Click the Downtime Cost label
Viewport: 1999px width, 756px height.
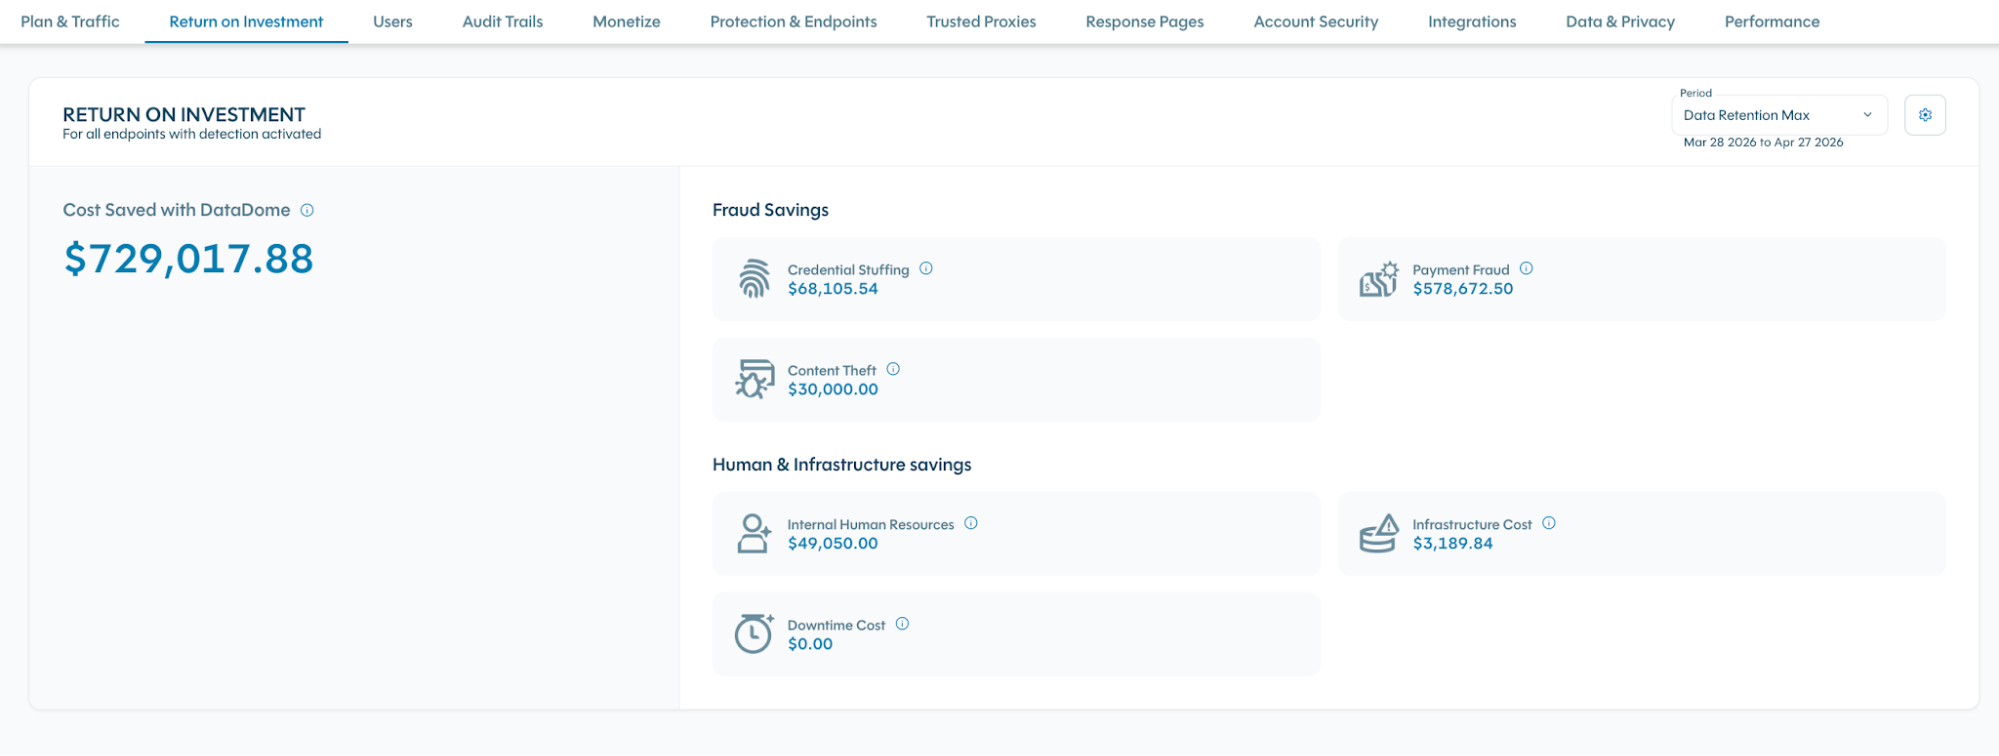(x=836, y=625)
